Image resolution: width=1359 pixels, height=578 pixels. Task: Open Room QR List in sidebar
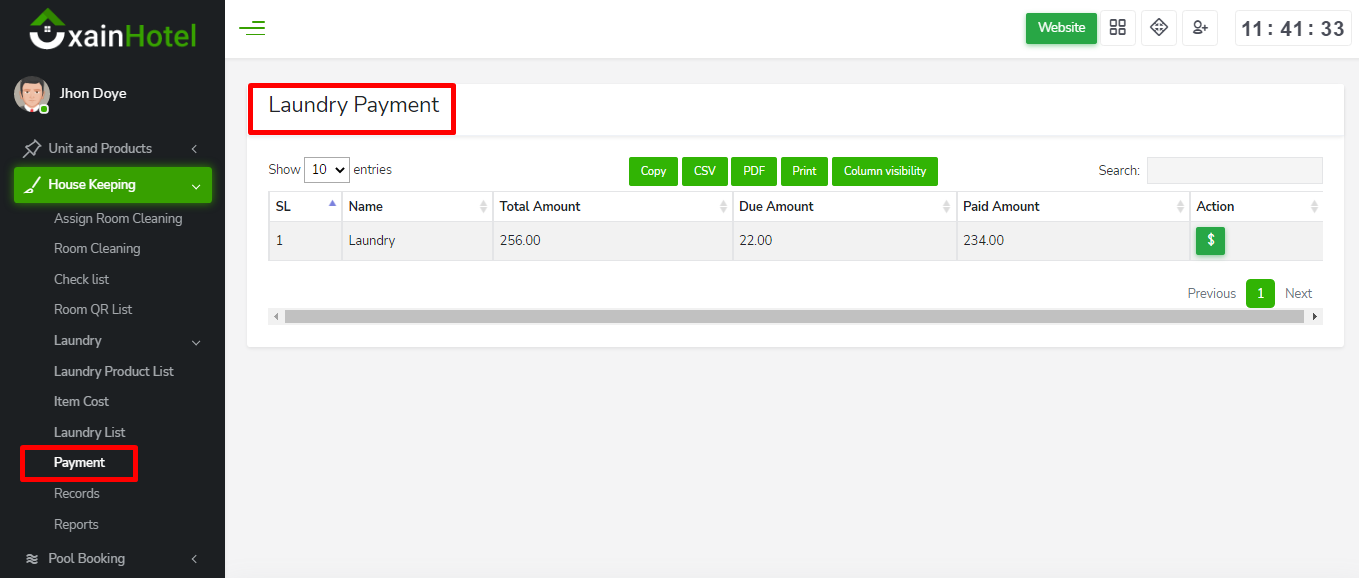click(93, 309)
